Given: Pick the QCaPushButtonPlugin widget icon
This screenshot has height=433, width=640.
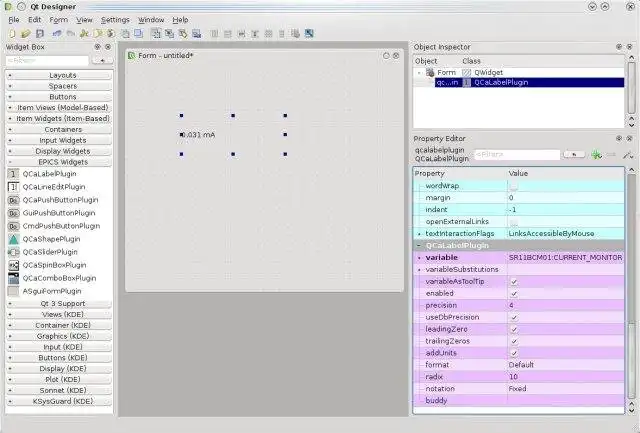Looking at the screenshot, I should 13,200.
